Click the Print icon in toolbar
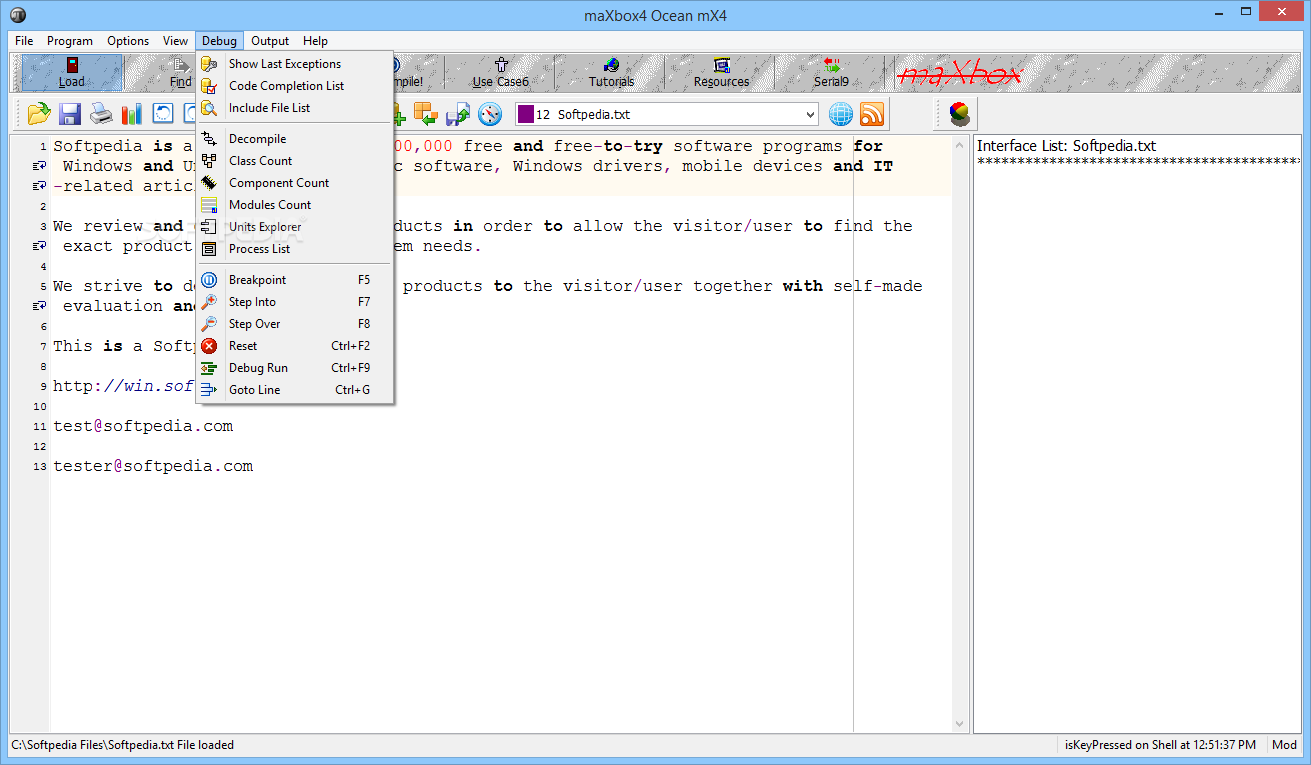The height and width of the screenshot is (765, 1311). click(101, 114)
